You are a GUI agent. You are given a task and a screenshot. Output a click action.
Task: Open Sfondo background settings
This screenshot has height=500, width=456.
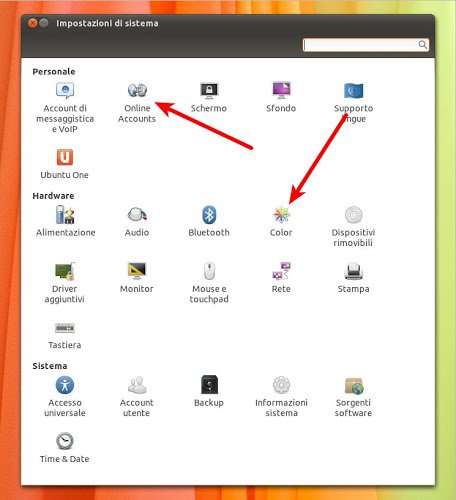point(281,97)
